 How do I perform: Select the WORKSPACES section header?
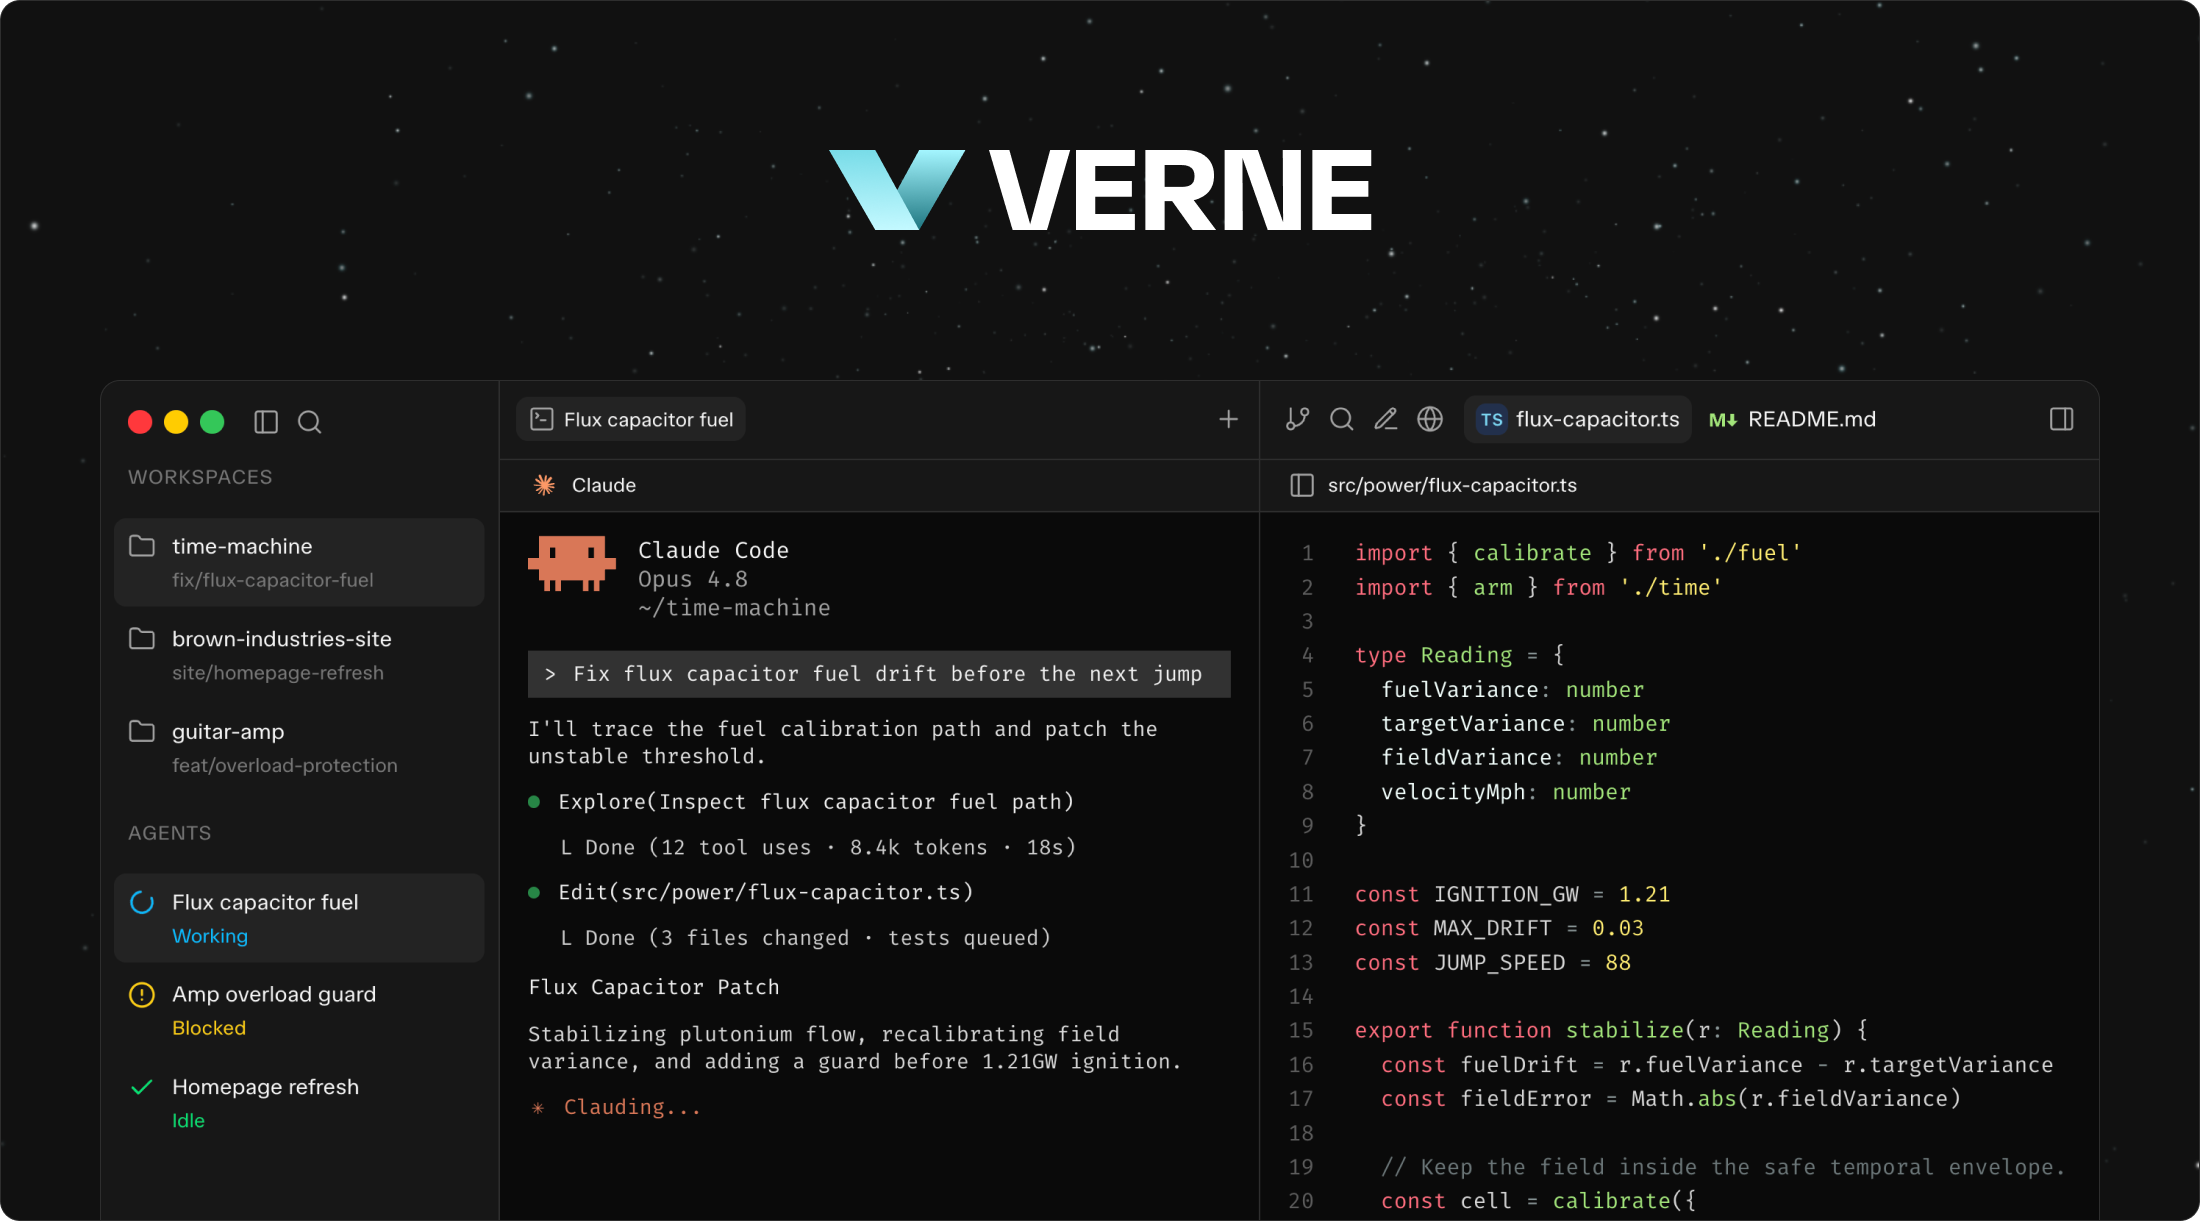pyautogui.click(x=200, y=477)
